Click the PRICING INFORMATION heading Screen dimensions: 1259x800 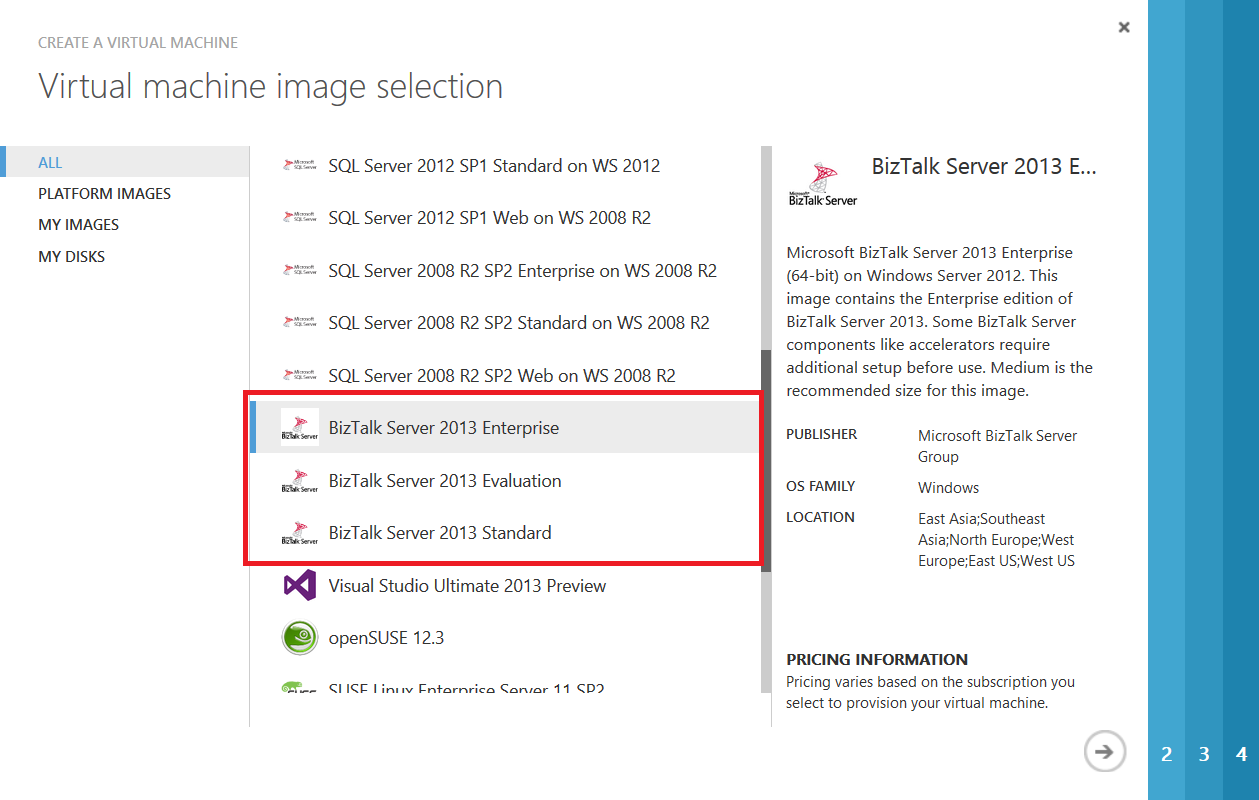(877, 659)
